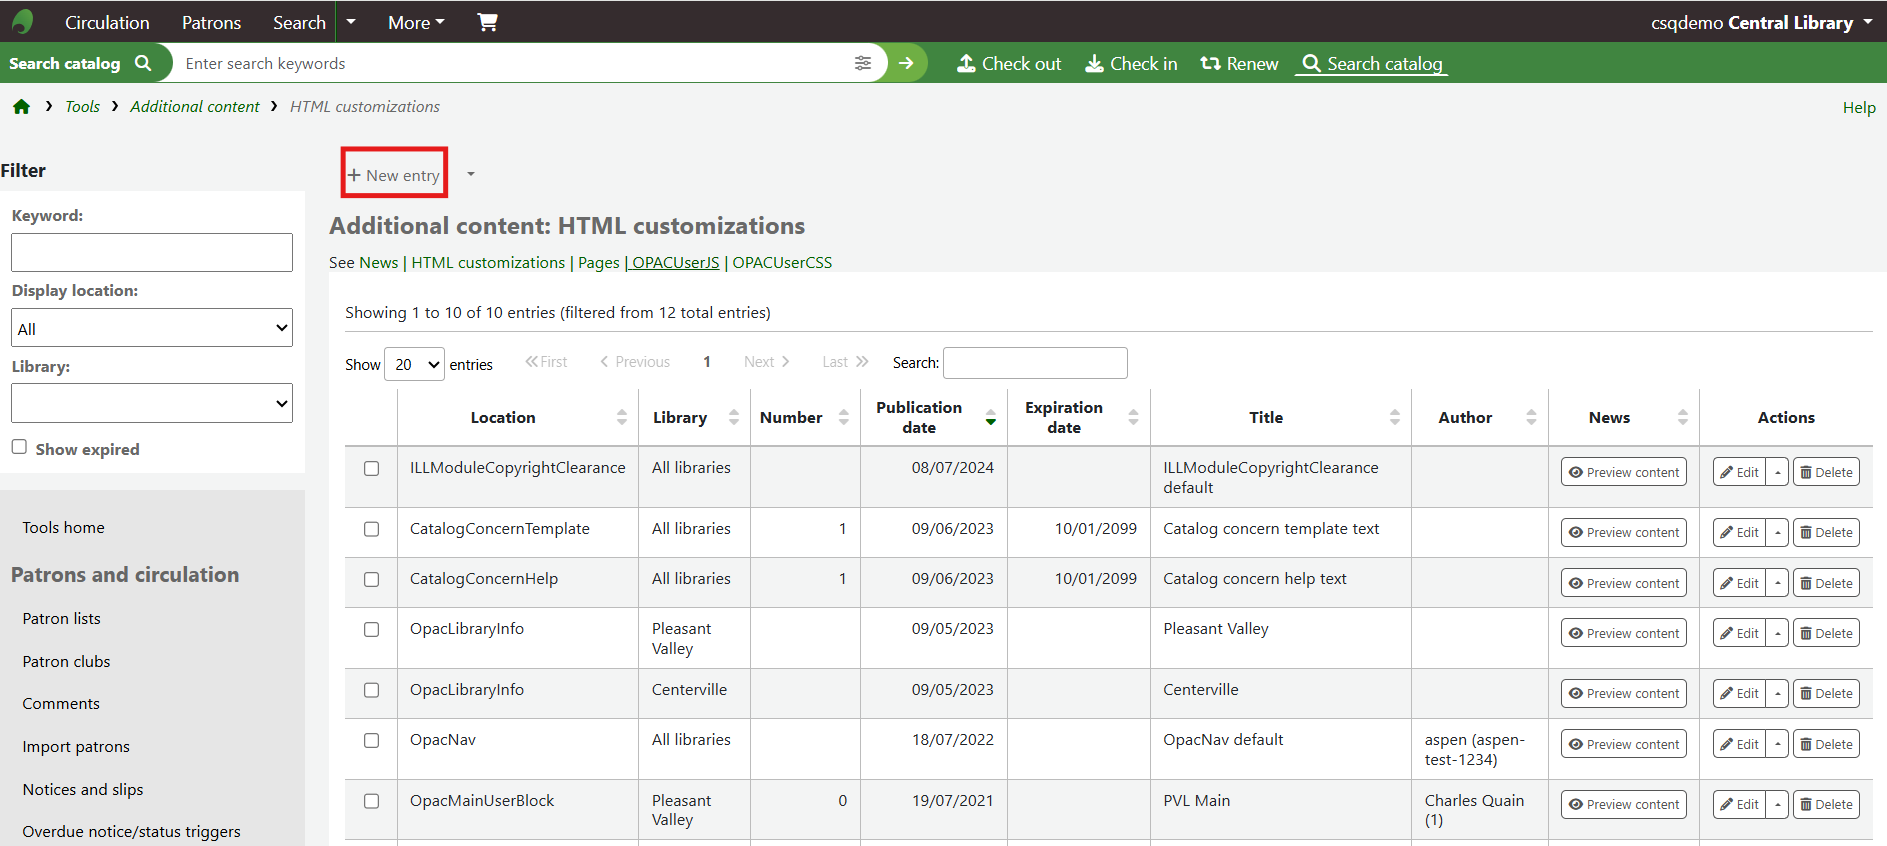1887x846 pixels.
Task: Open the OPACUserCSS link
Action: tap(781, 263)
